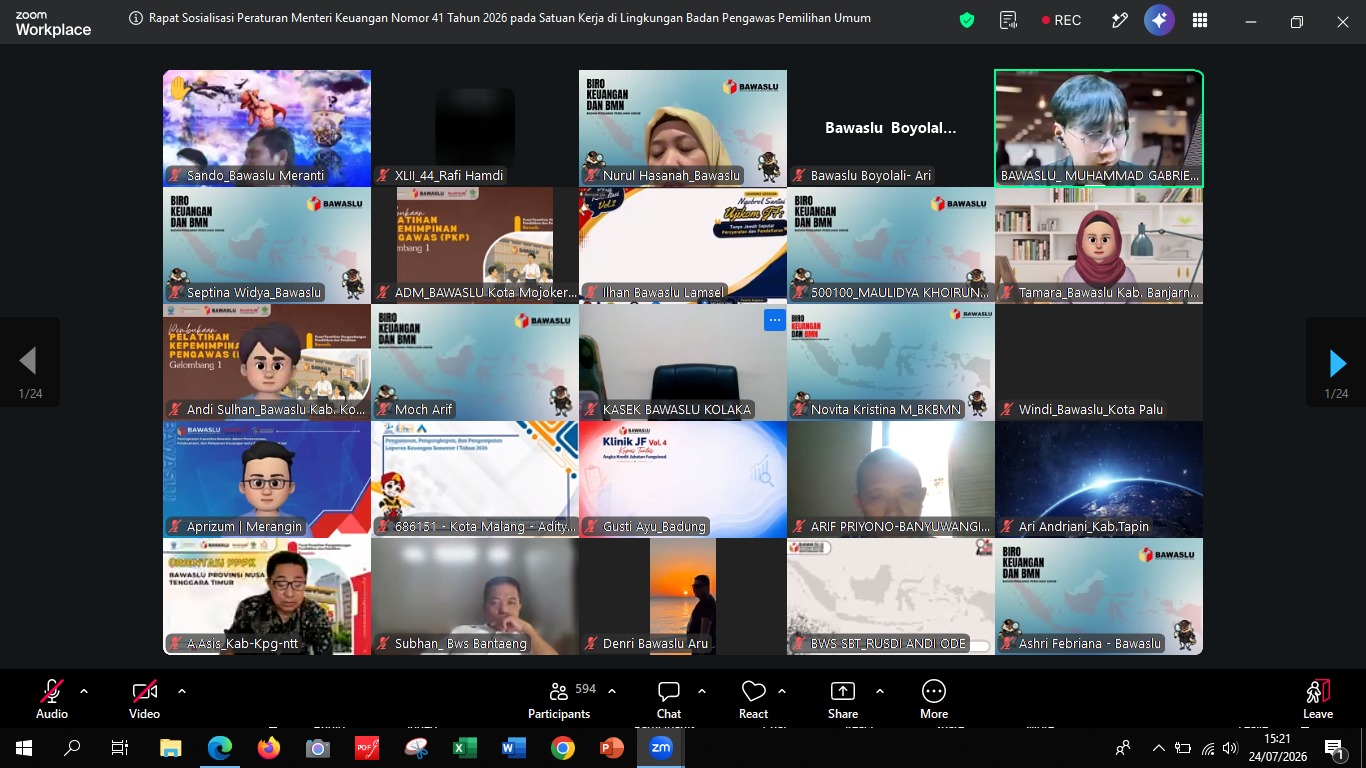Open the Camera app on the taskbar
The height and width of the screenshot is (768, 1366).
[x=318, y=748]
